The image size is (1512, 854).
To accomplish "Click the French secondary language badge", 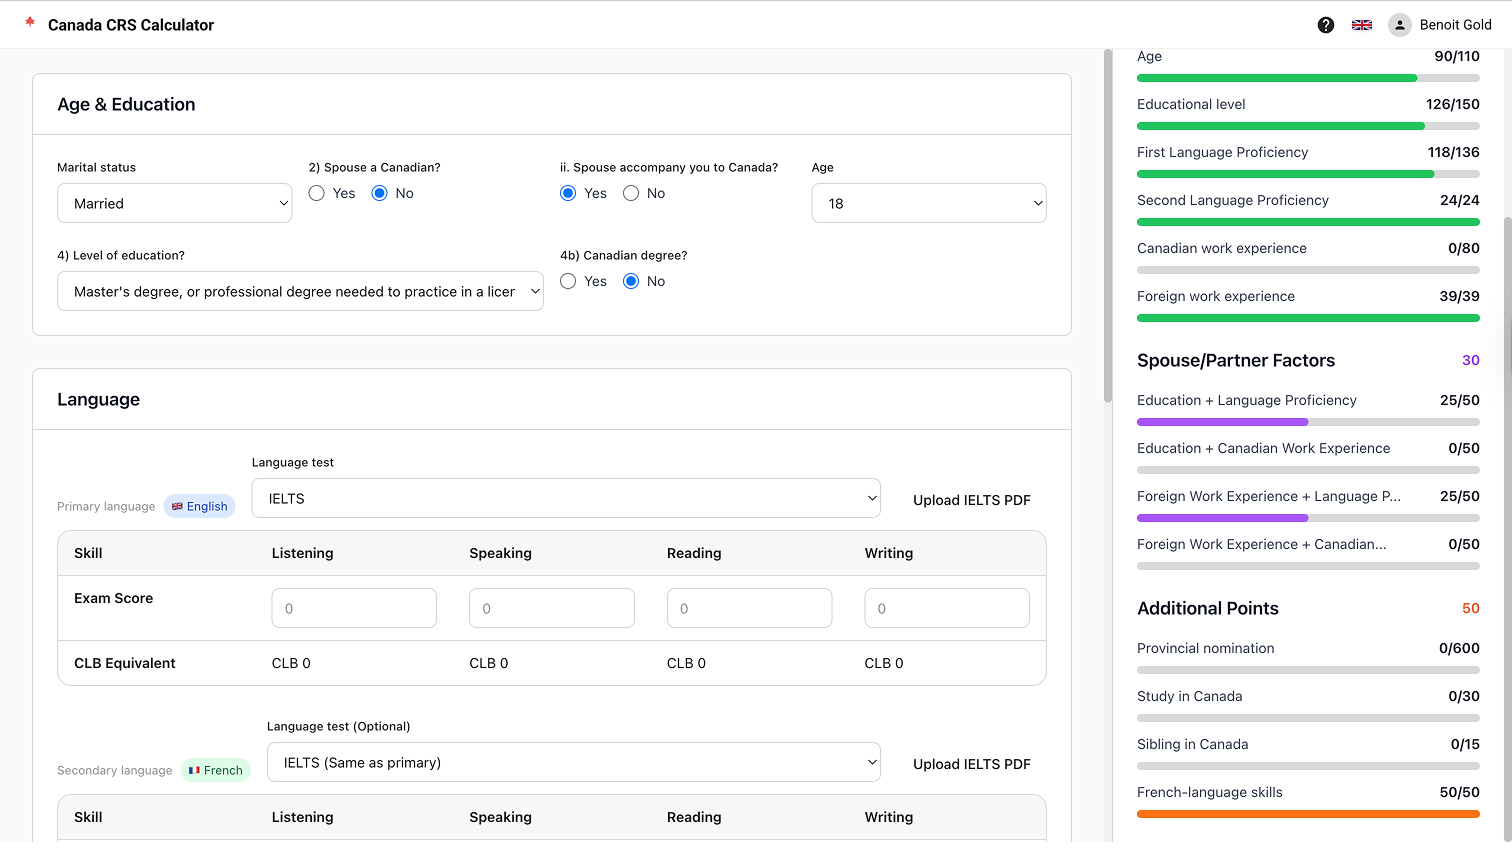I will pos(215,770).
